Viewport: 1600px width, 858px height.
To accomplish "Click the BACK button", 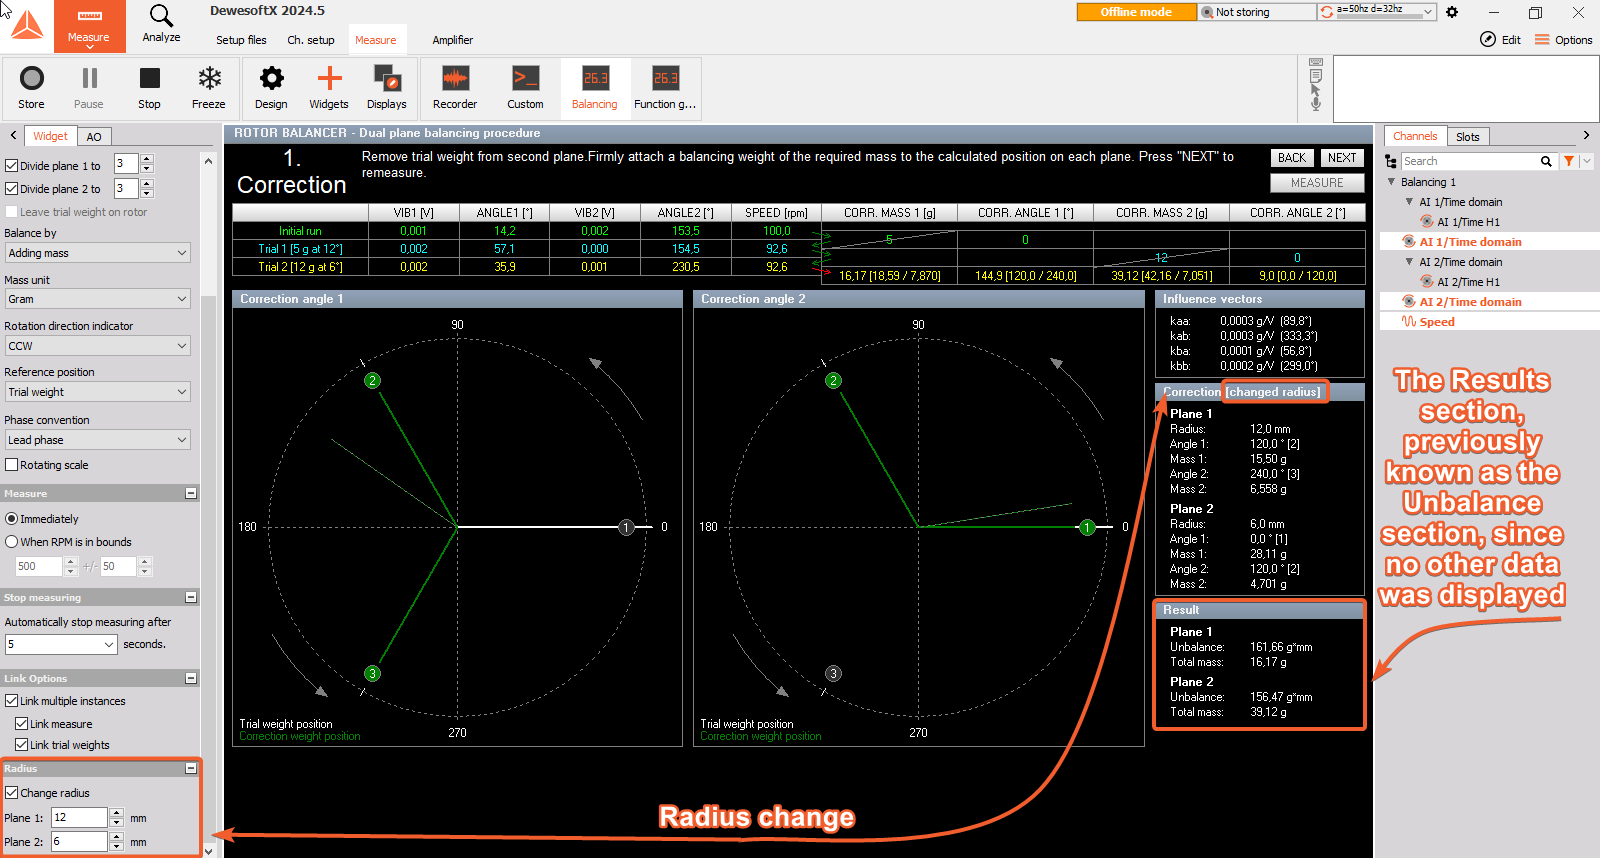I will (x=1292, y=158).
